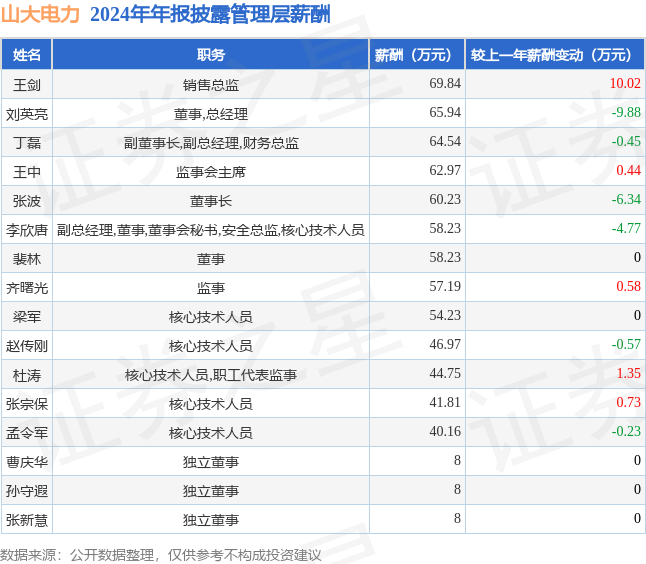This screenshot has height=564, width=646.
Task: Click the green change value -6.34
Action: coord(626,199)
